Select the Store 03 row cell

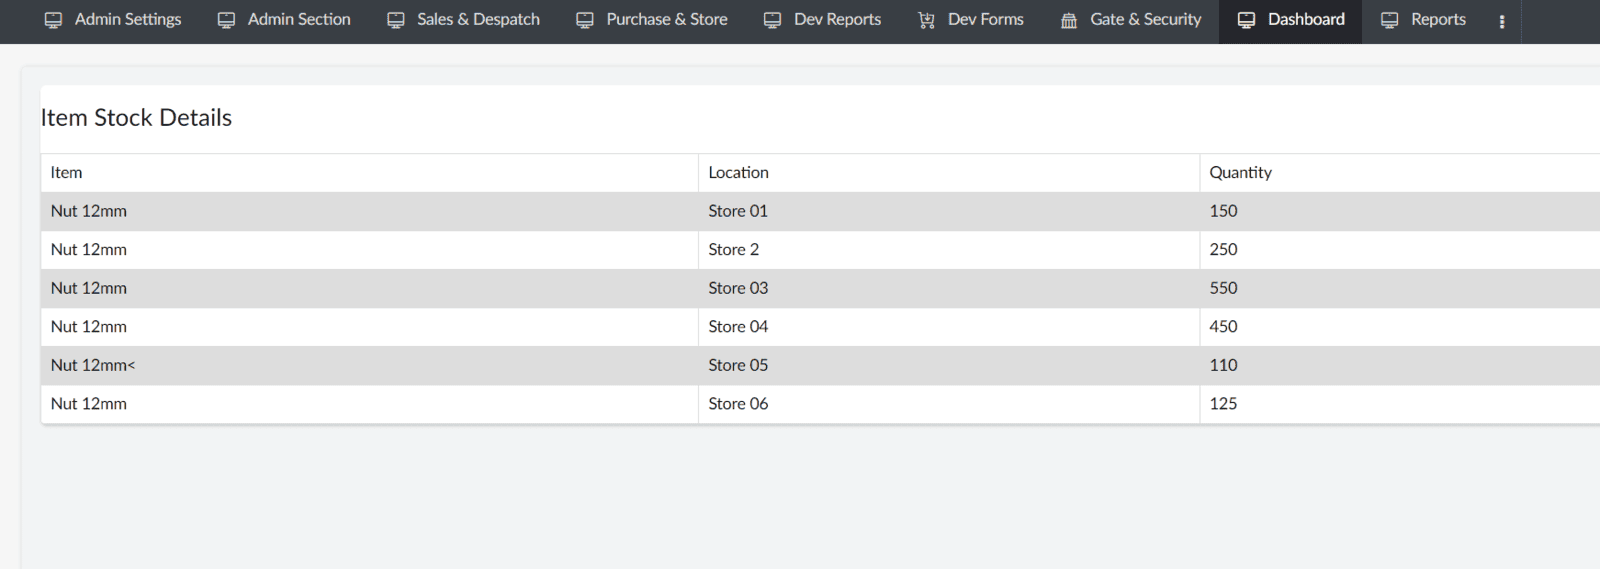(x=948, y=288)
